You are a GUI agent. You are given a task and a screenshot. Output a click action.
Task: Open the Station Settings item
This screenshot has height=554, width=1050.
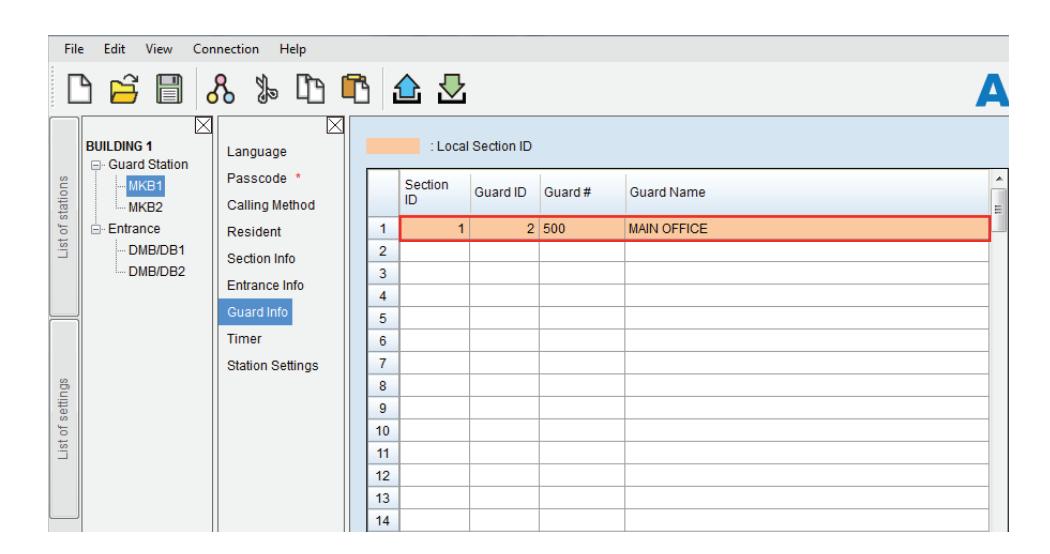pos(273,366)
